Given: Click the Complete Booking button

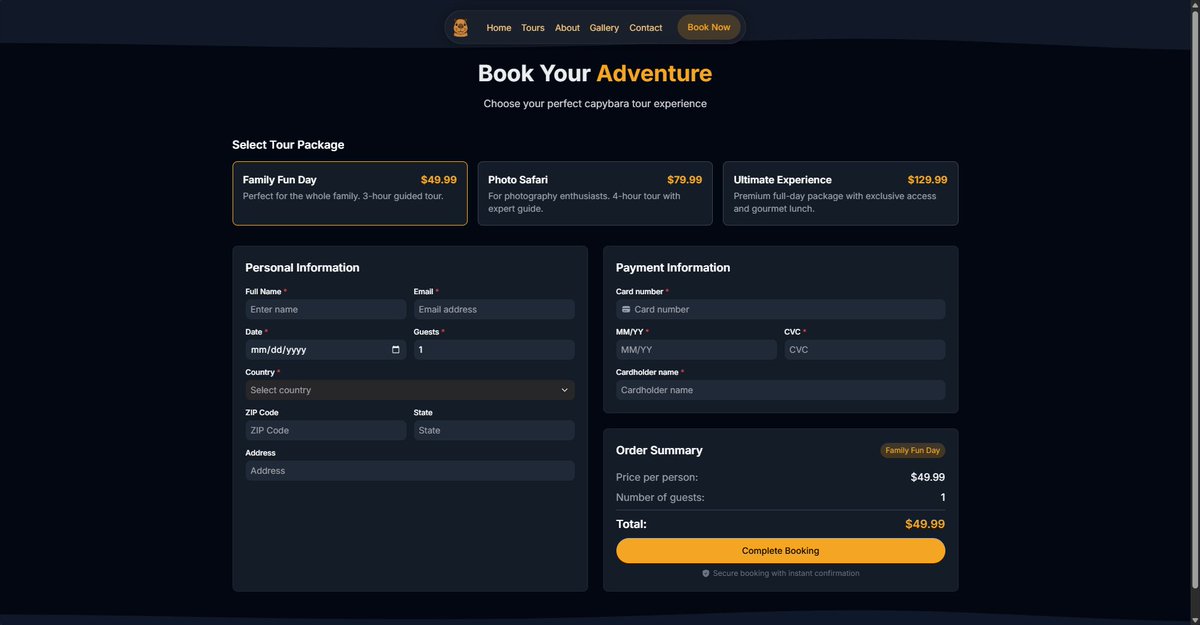Looking at the screenshot, I should (780, 551).
